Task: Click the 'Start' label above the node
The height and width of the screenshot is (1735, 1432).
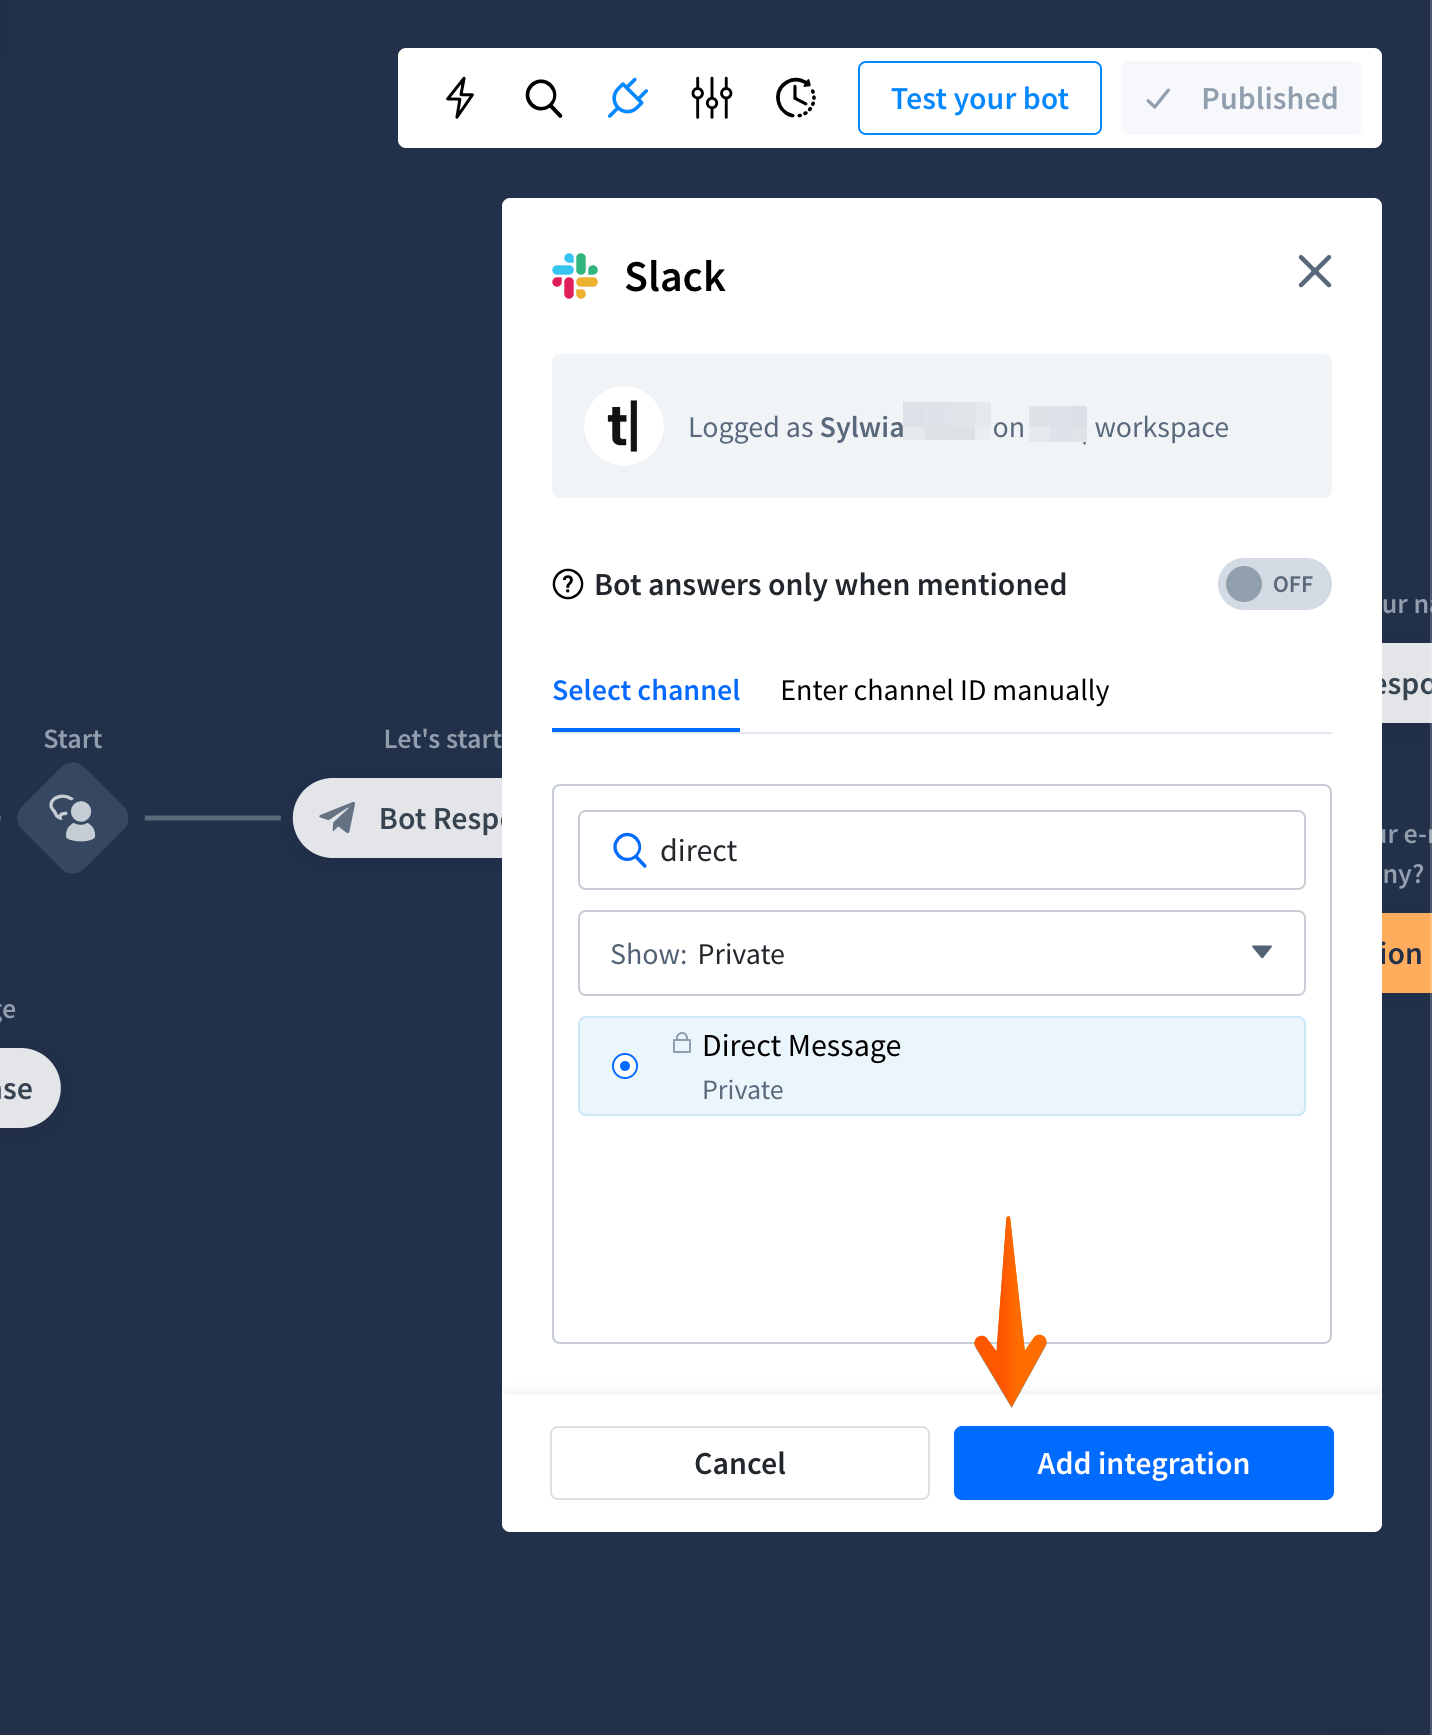Action: pos(73,739)
